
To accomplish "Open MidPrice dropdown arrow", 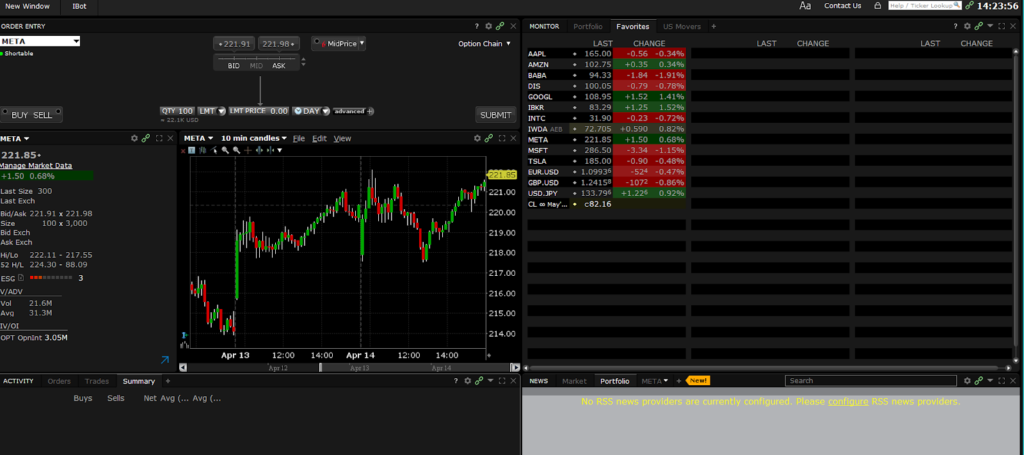I will click(x=362, y=44).
